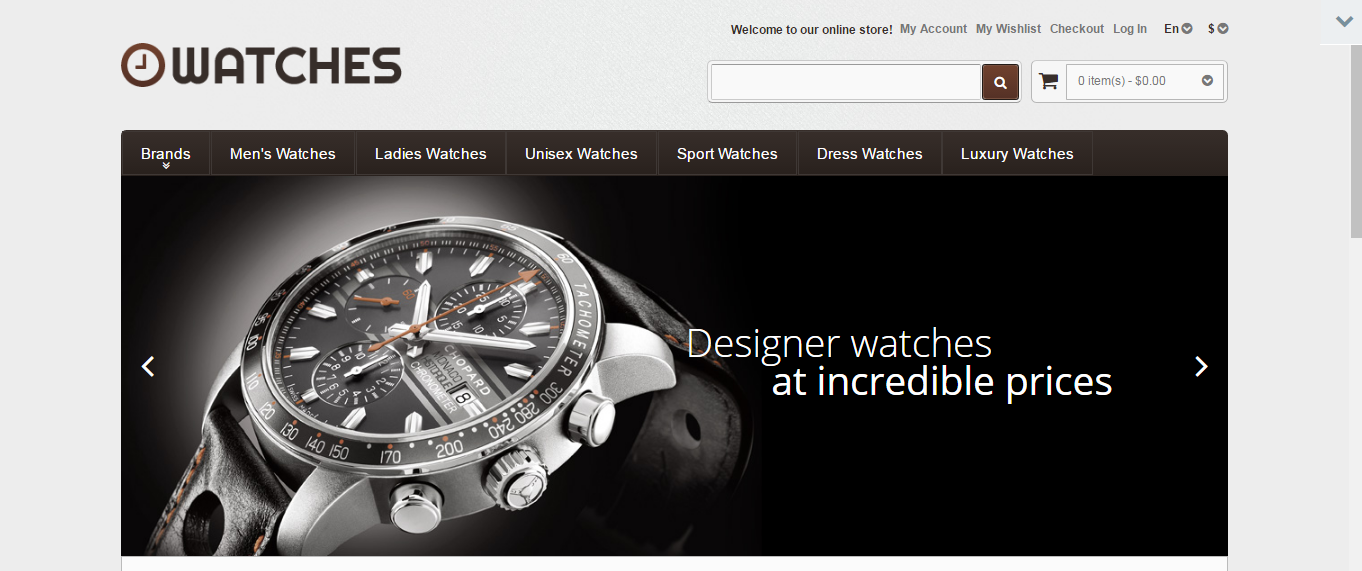Image resolution: width=1362 pixels, height=571 pixels.
Task: Open Luxury Watches category
Action: click(1017, 154)
